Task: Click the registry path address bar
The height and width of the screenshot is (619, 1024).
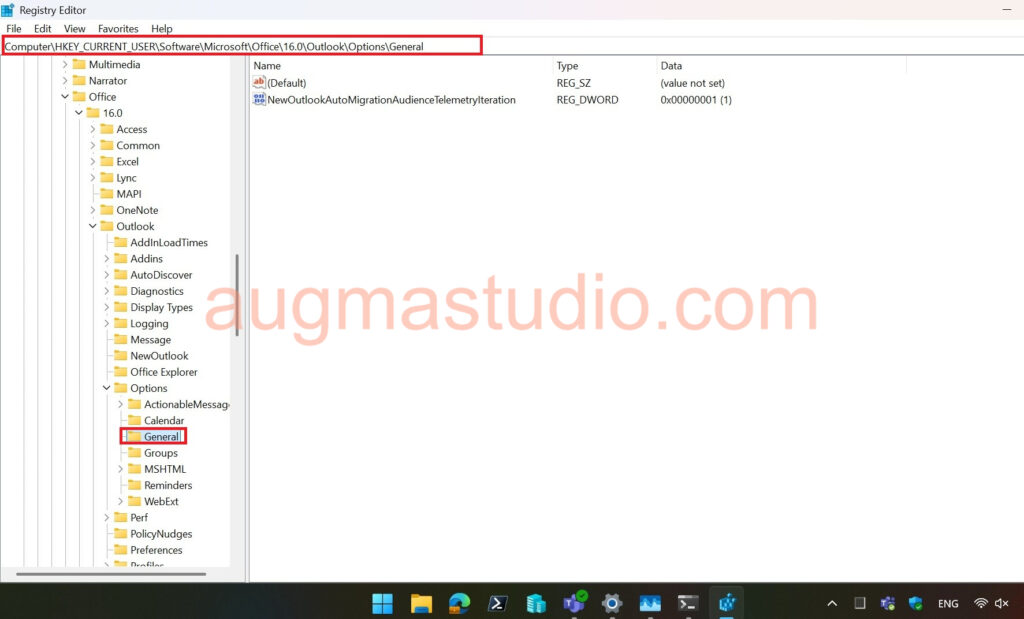Action: (240, 46)
